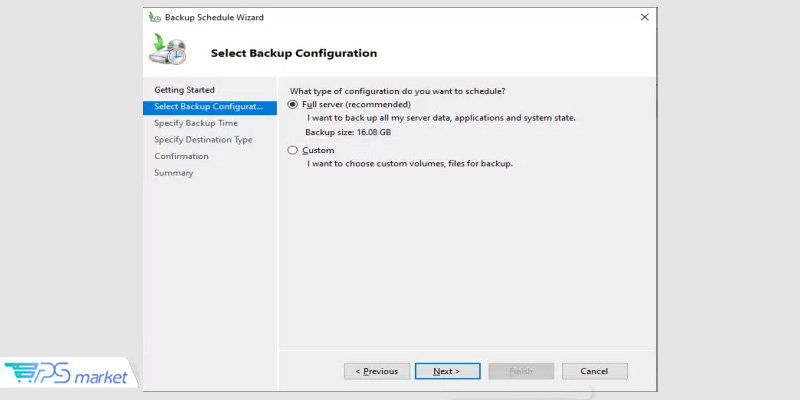
Task: Go back with the Previous button
Action: 376,371
